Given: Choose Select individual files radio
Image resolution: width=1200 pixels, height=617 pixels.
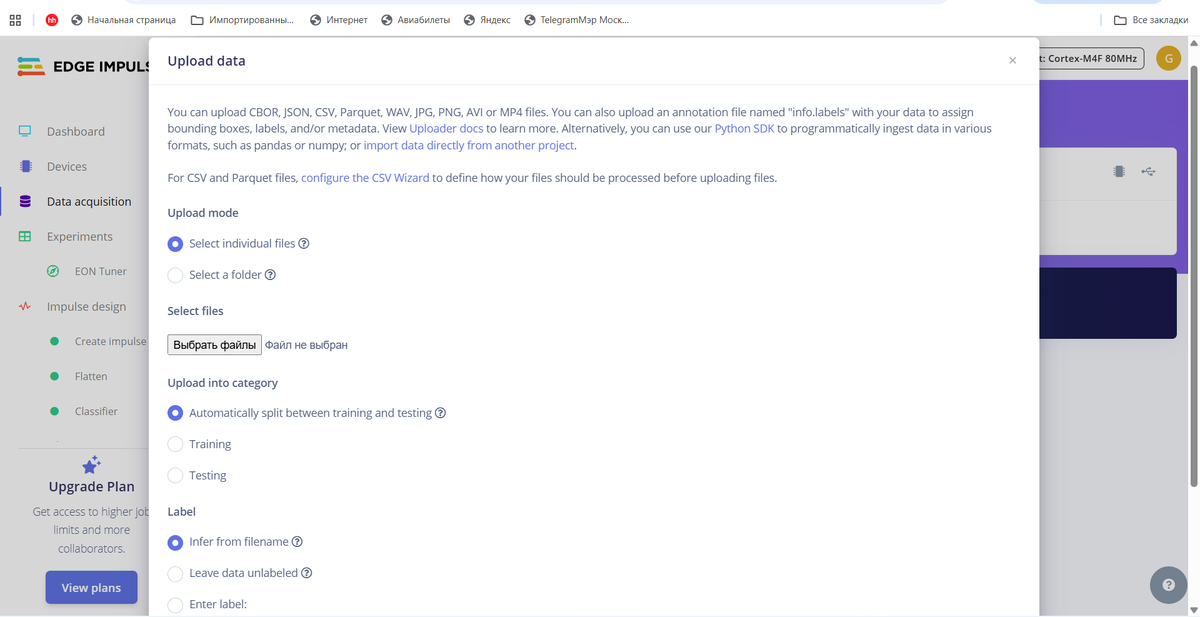Looking at the screenshot, I should click(x=175, y=243).
